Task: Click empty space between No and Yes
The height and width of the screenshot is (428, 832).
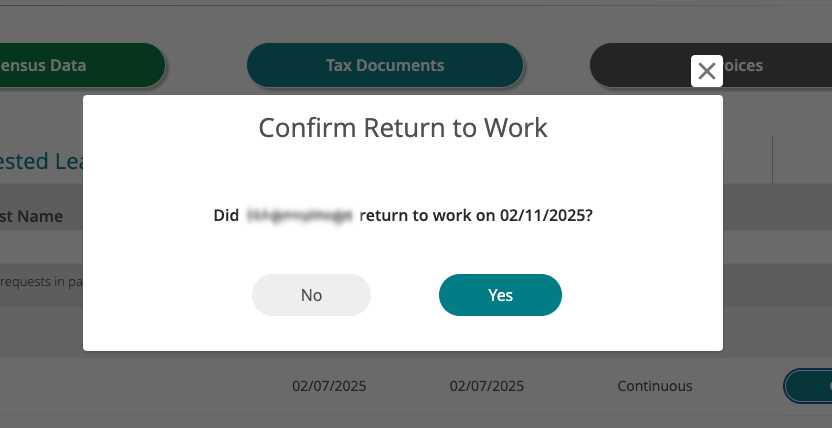Action: 405,295
